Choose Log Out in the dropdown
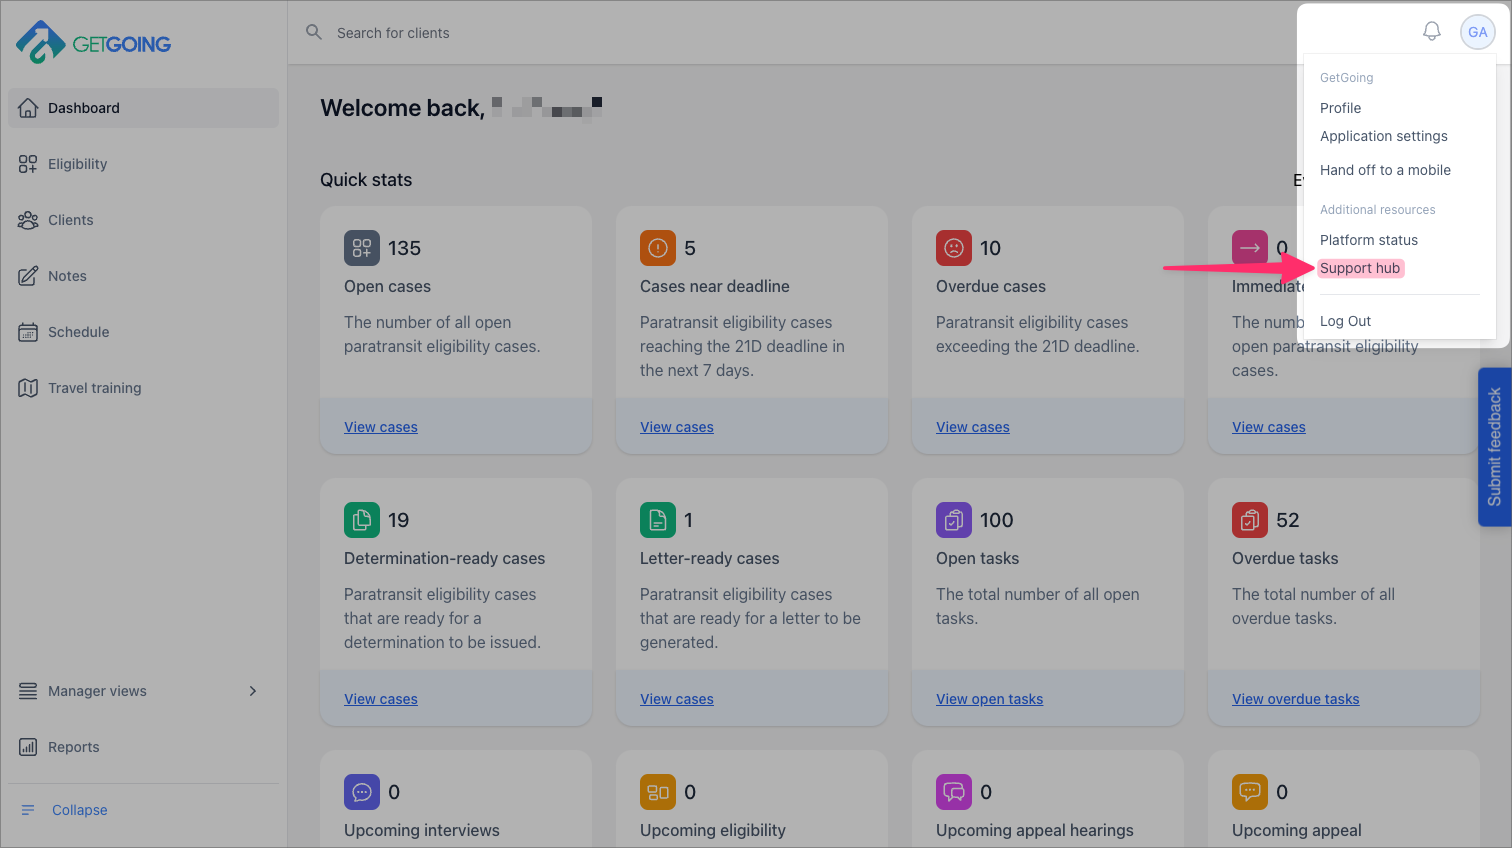Viewport: 1512px width, 848px height. click(x=1345, y=321)
